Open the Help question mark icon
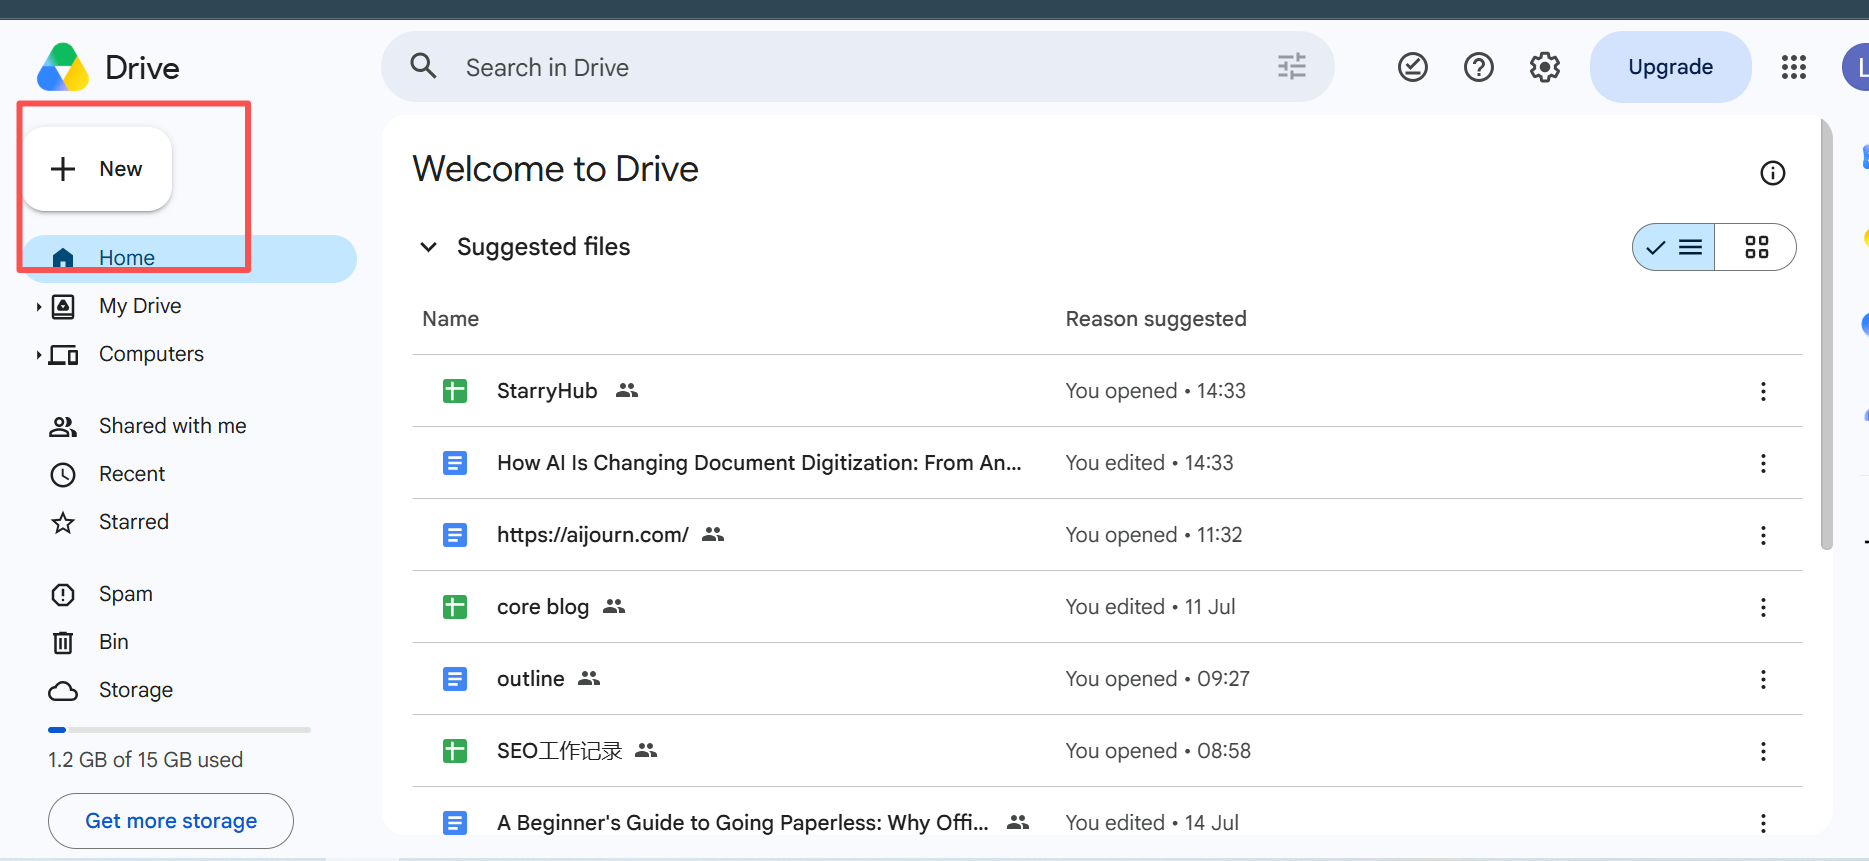The width and height of the screenshot is (1869, 861). point(1478,67)
